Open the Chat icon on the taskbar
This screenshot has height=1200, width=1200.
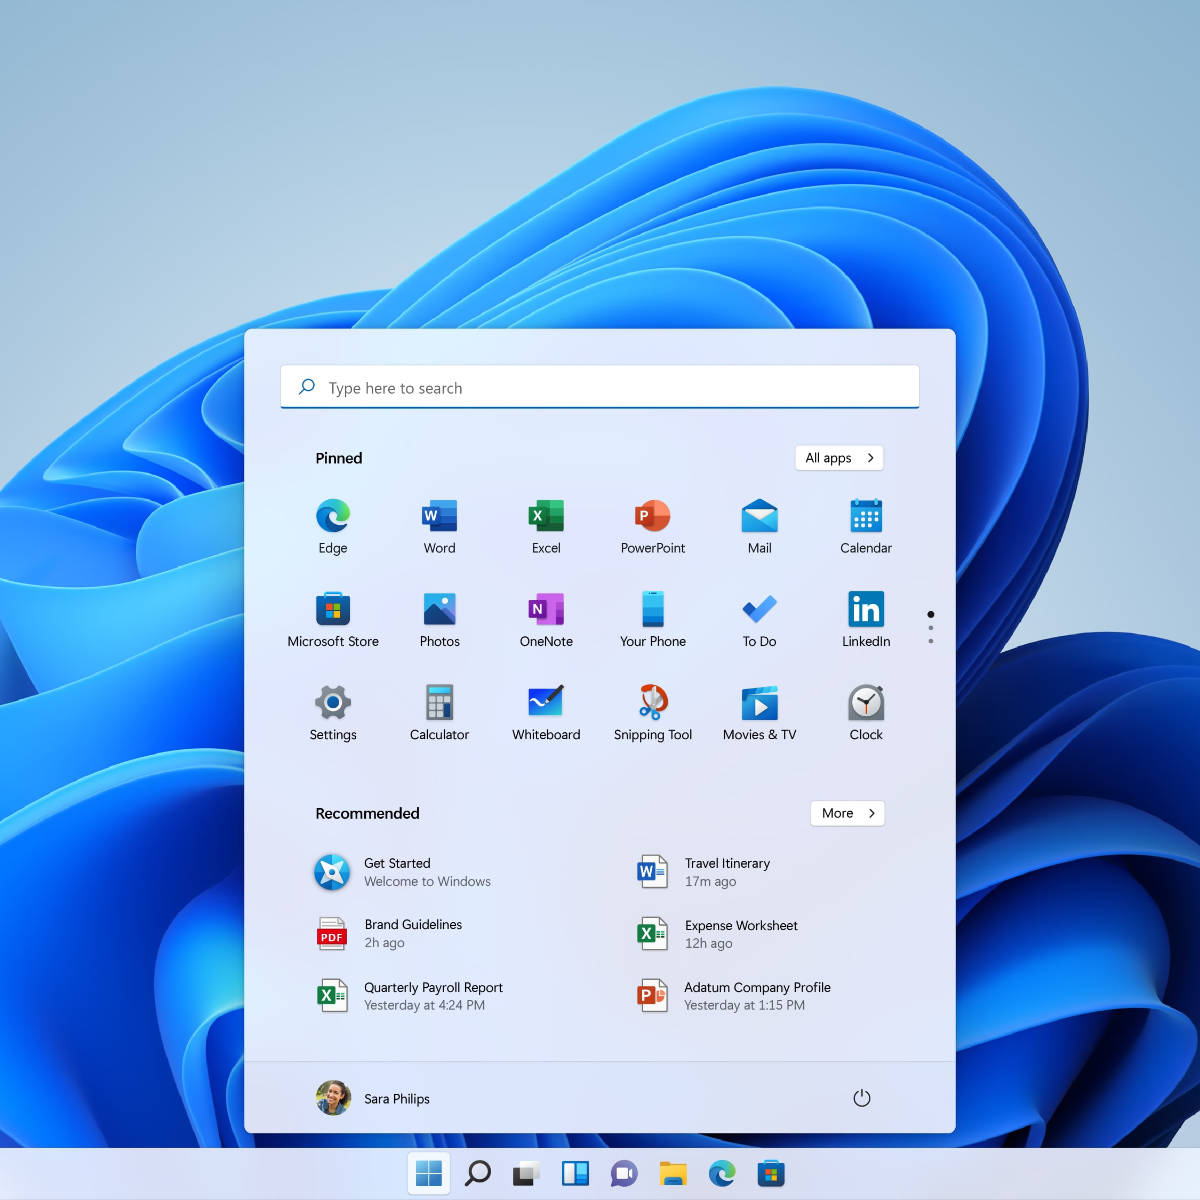tap(624, 1172)
